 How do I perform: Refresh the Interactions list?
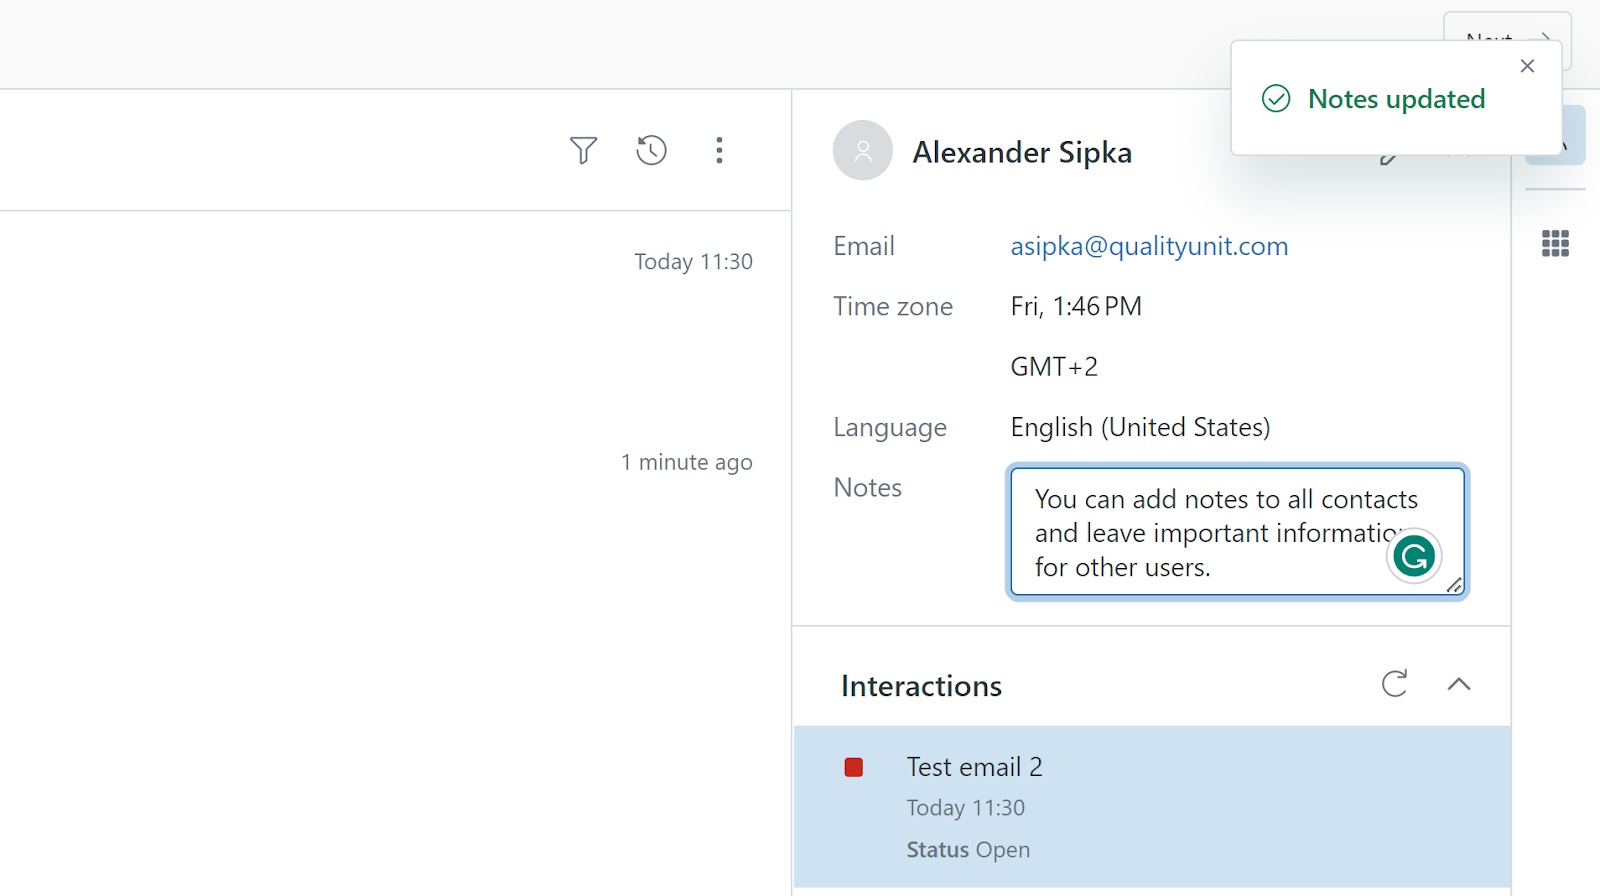1394,684
